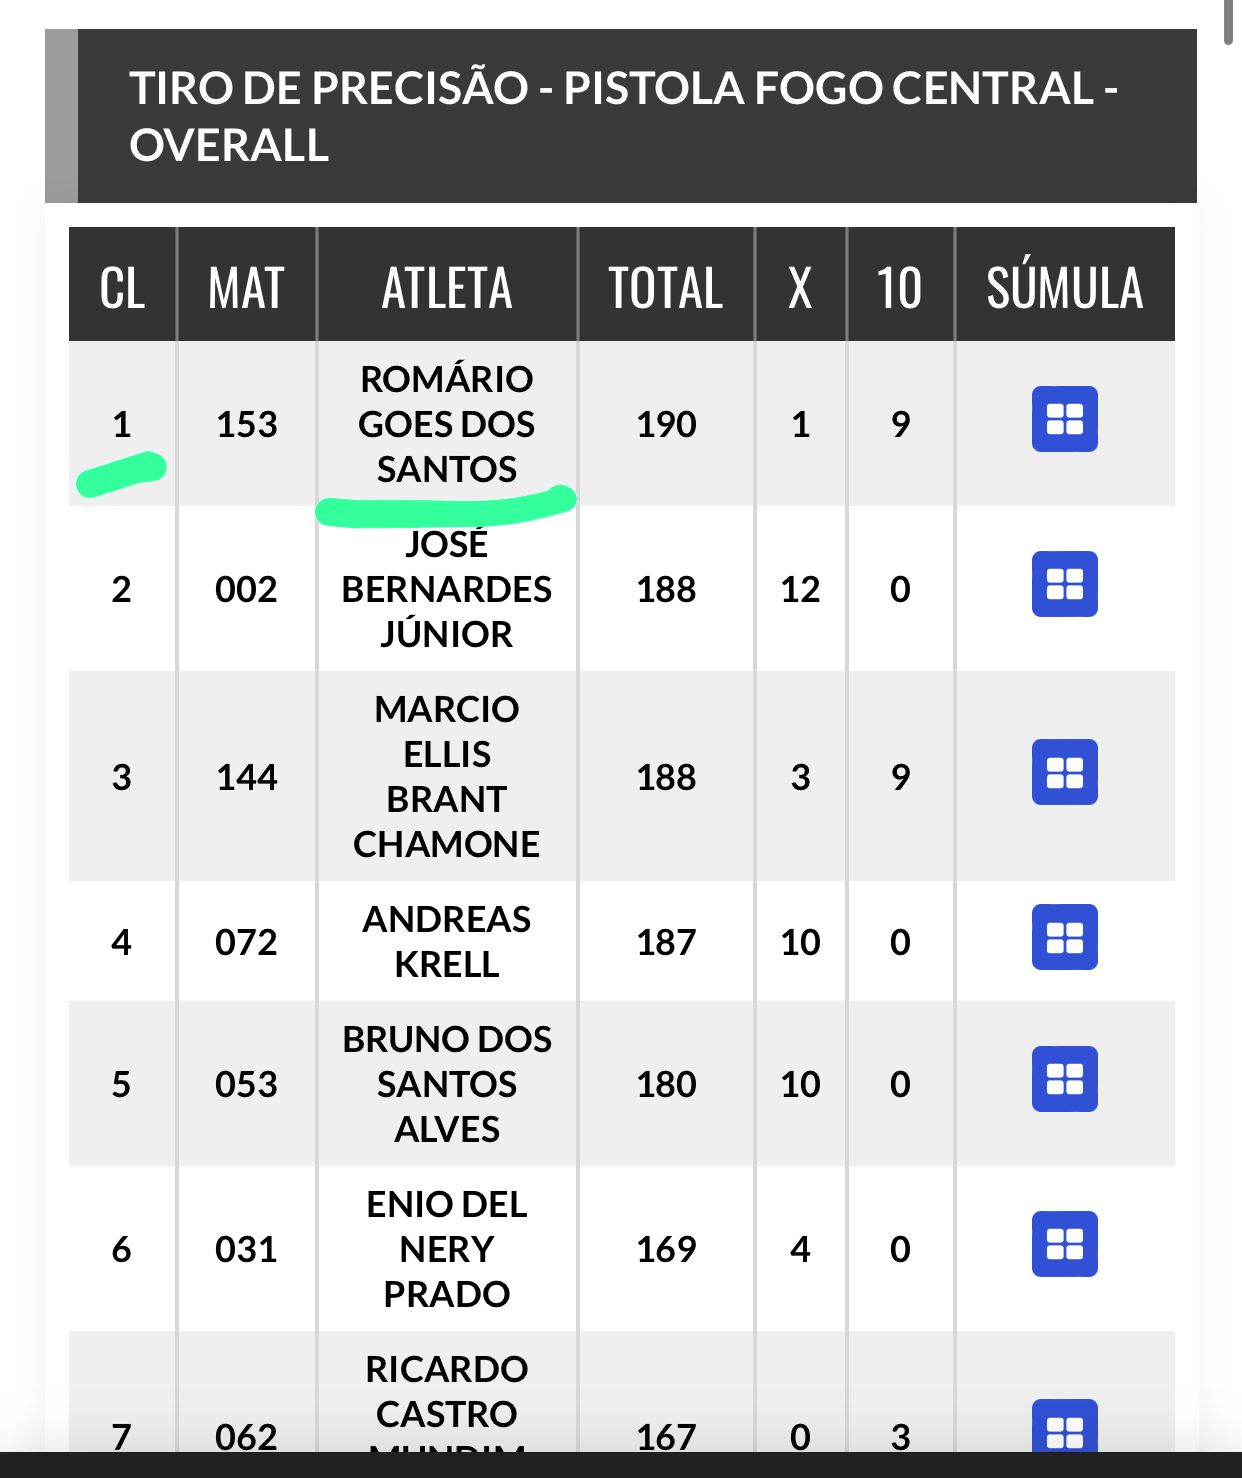Select total score 190 in first row

pyautogui.click(x=666, y=424)
